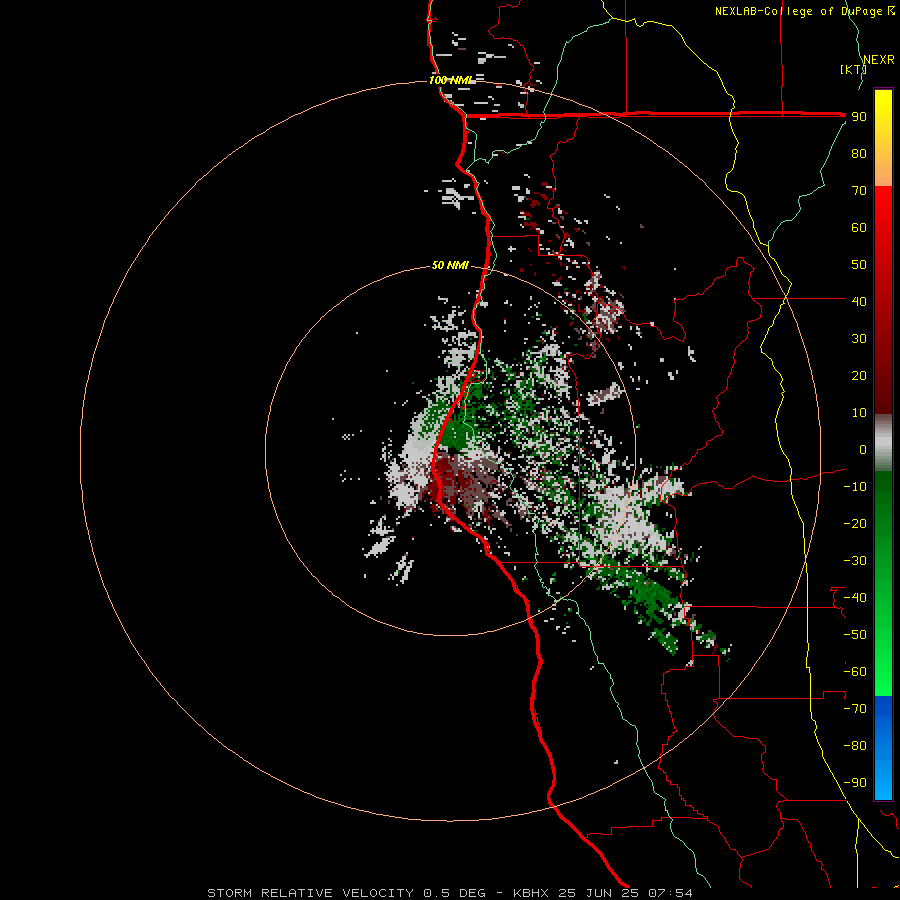Pick the gray zero-velocity segment of the color bar
Viewport: 900px width, 900px height.
883,443
